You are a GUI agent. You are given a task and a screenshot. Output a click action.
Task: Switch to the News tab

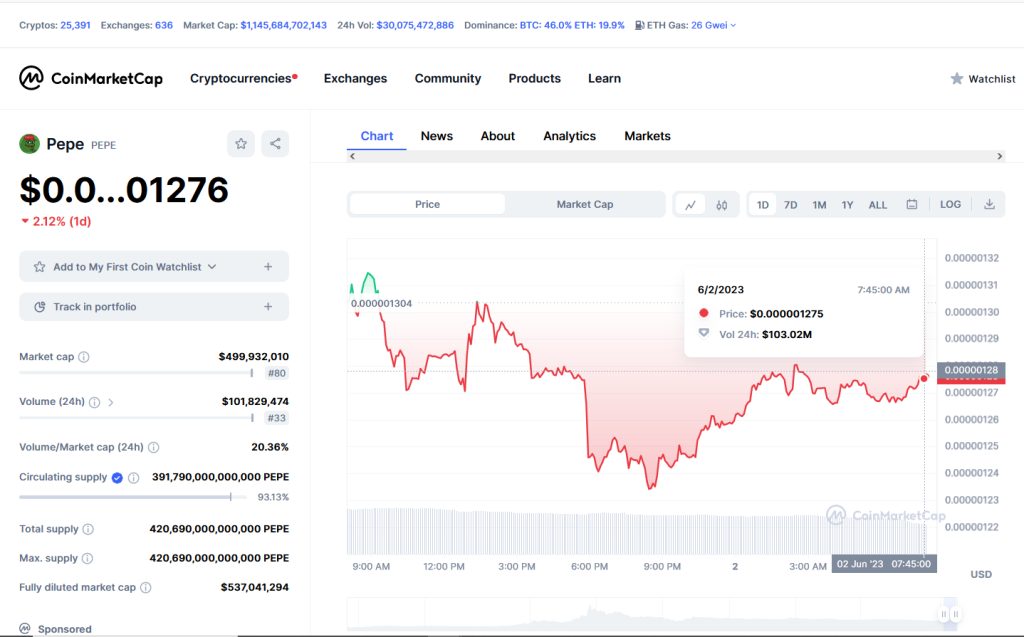(436, 136)
